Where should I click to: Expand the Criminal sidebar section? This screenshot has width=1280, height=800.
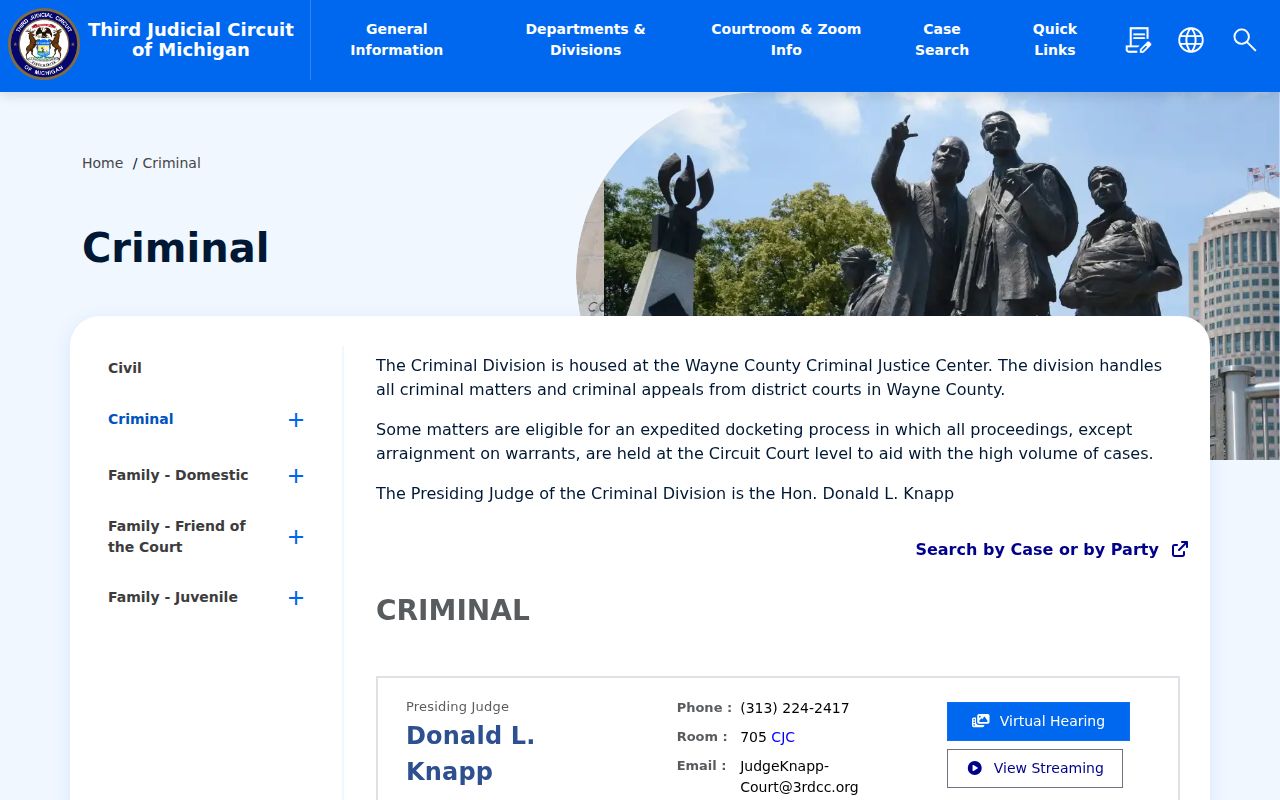pyautogui.click(x=296, y=420)
